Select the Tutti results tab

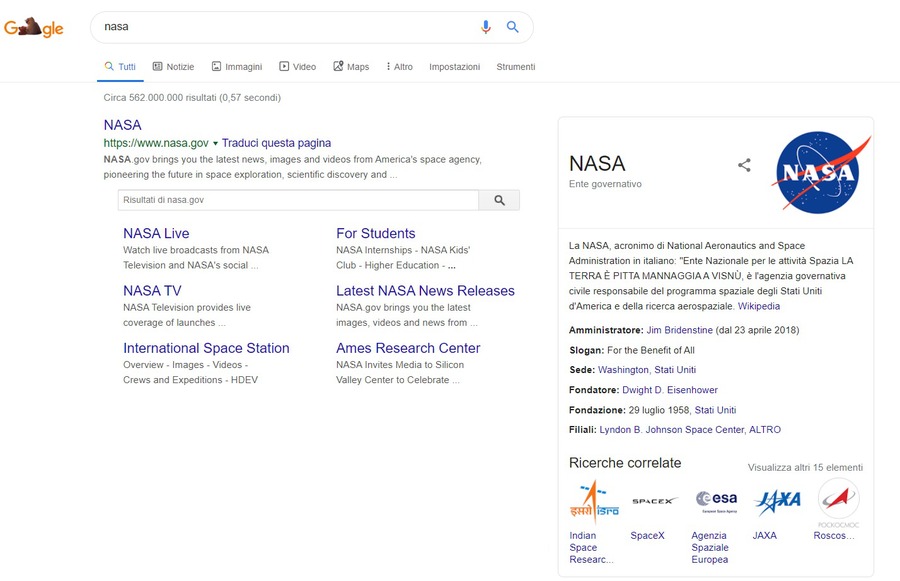[120, 67]
